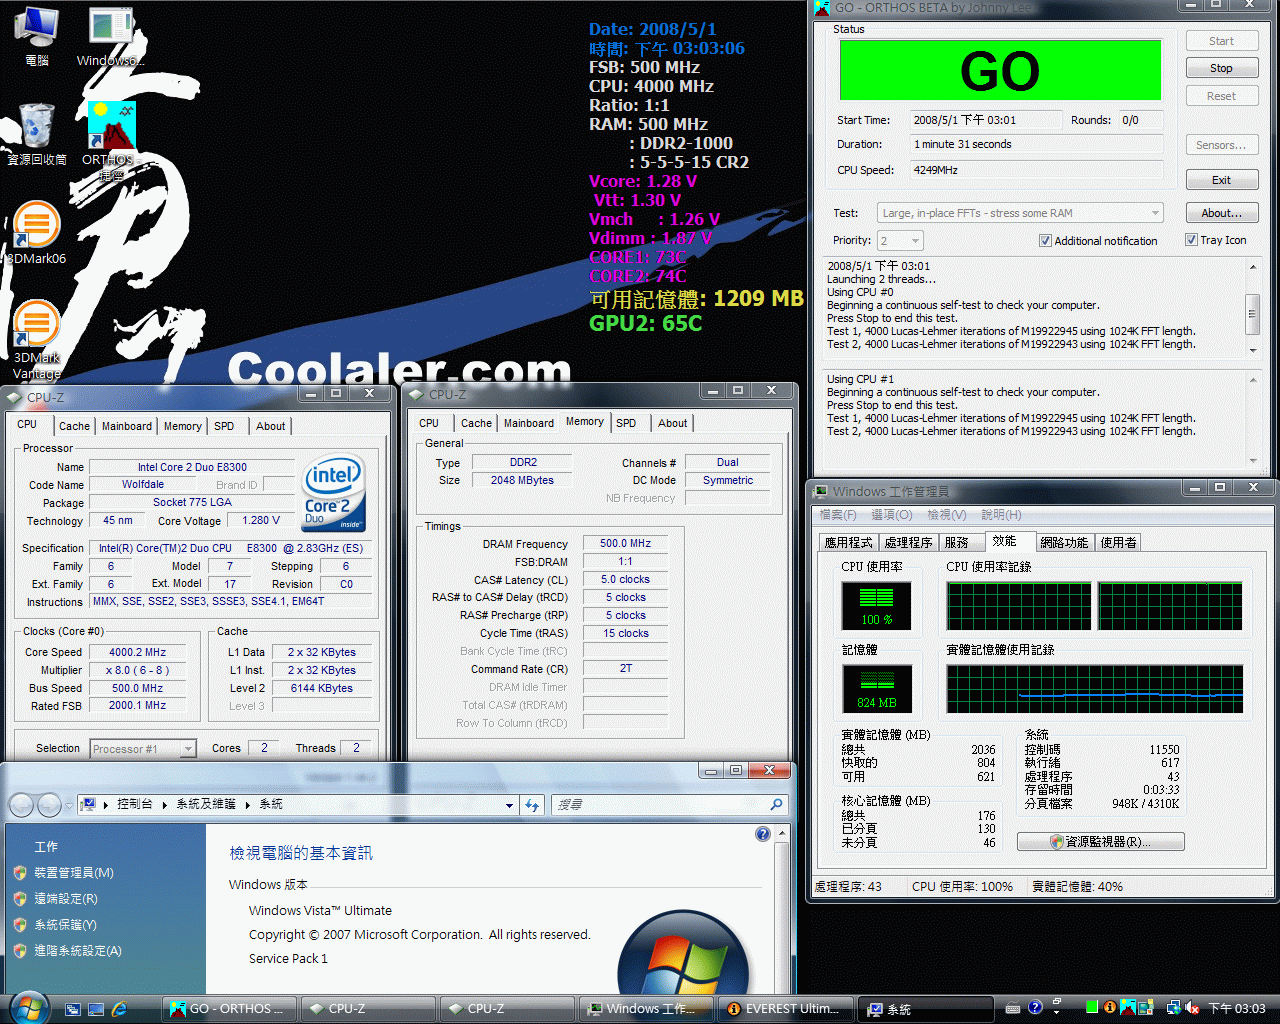Switch to Cache tab in CPU-Z memory window
Viewport: 1280px width, 1024px height.
[x=476, y=423]
